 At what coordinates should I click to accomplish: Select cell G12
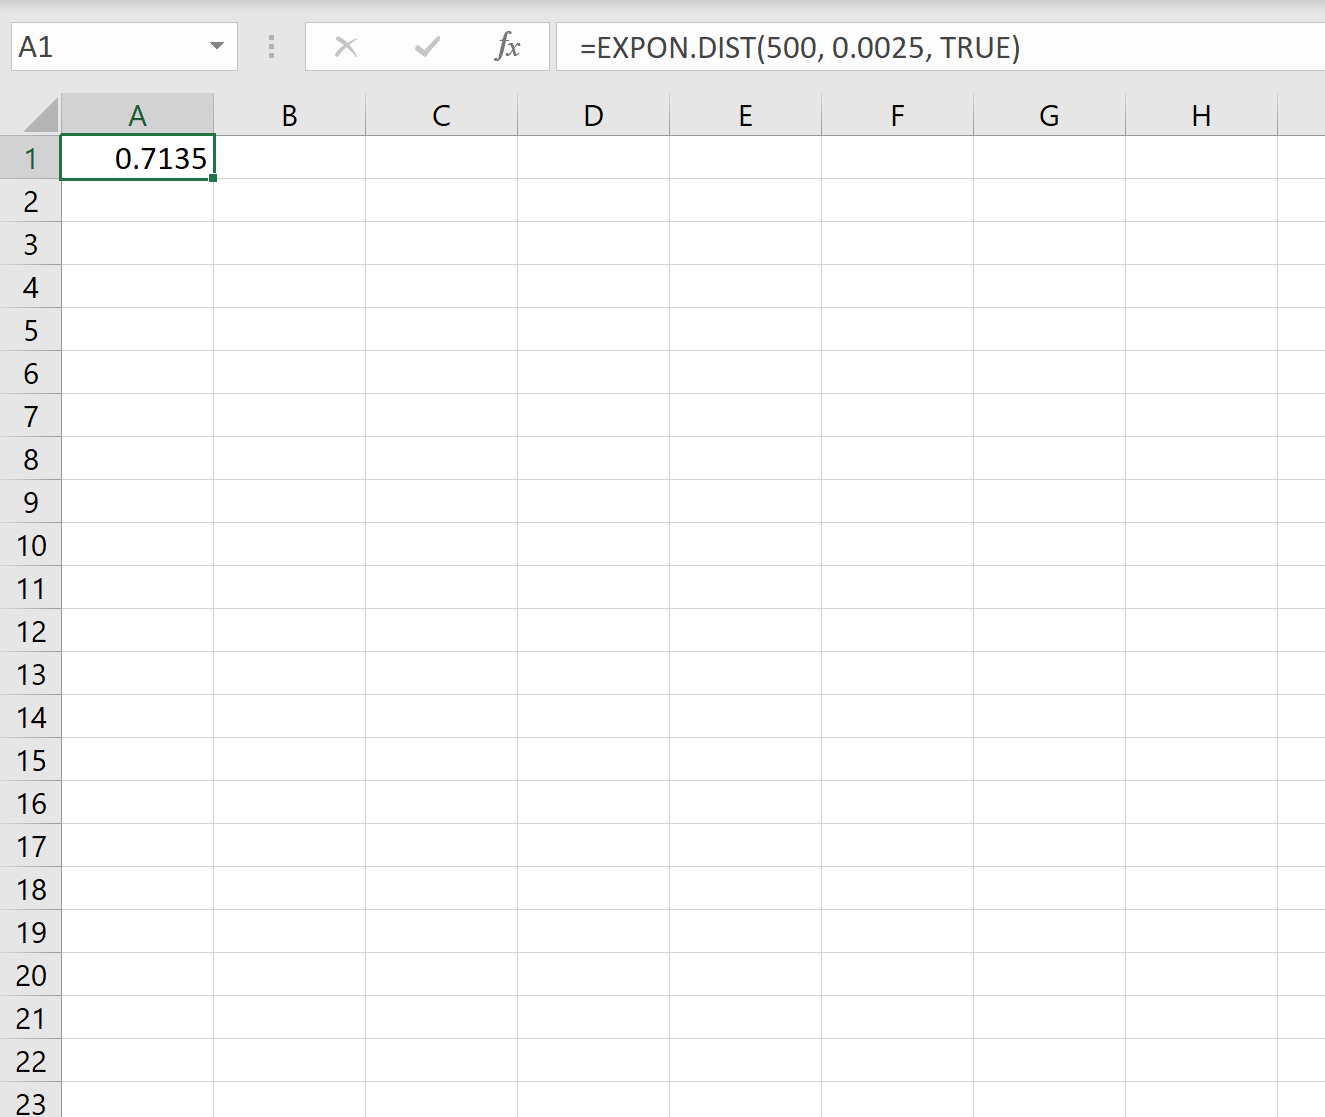[1048, 631]
